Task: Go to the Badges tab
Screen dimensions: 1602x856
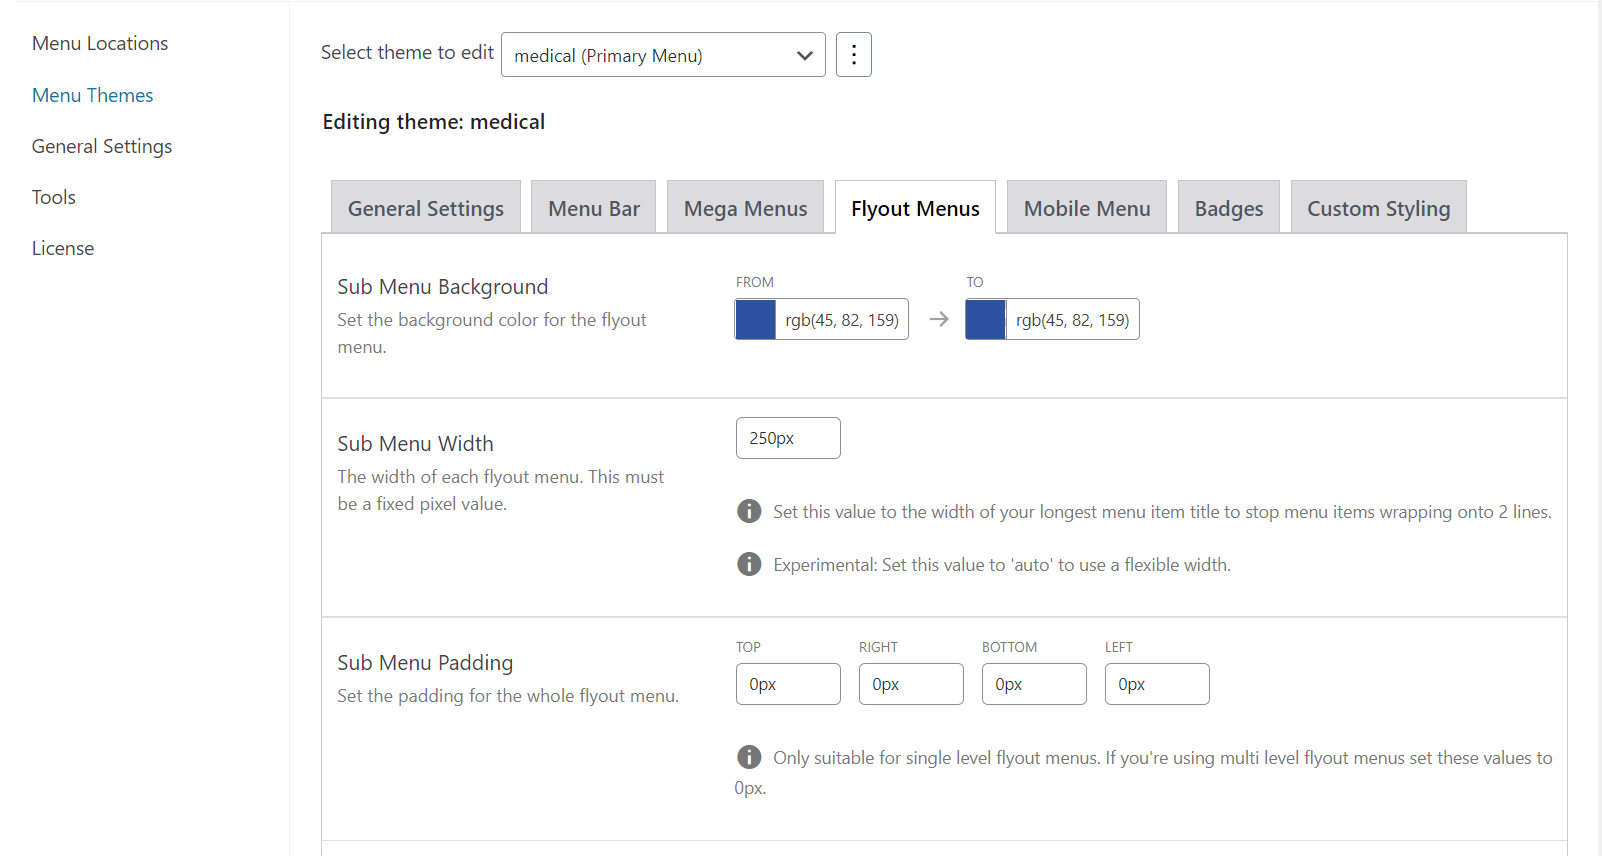Action: (x=1229, y=207)
